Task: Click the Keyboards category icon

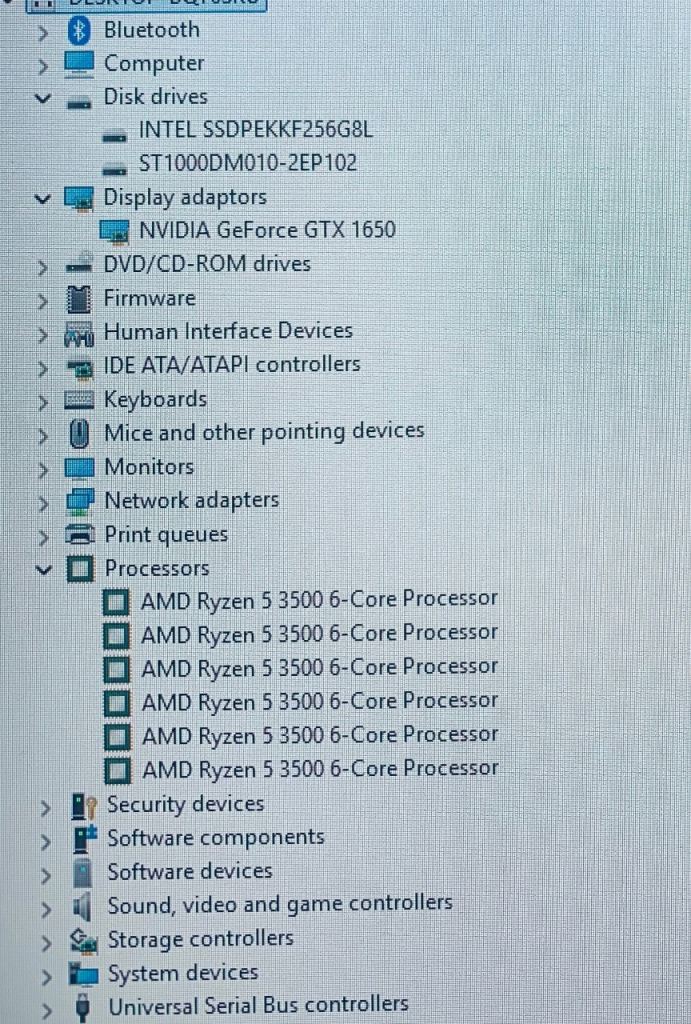Action: tap(78, 400)
